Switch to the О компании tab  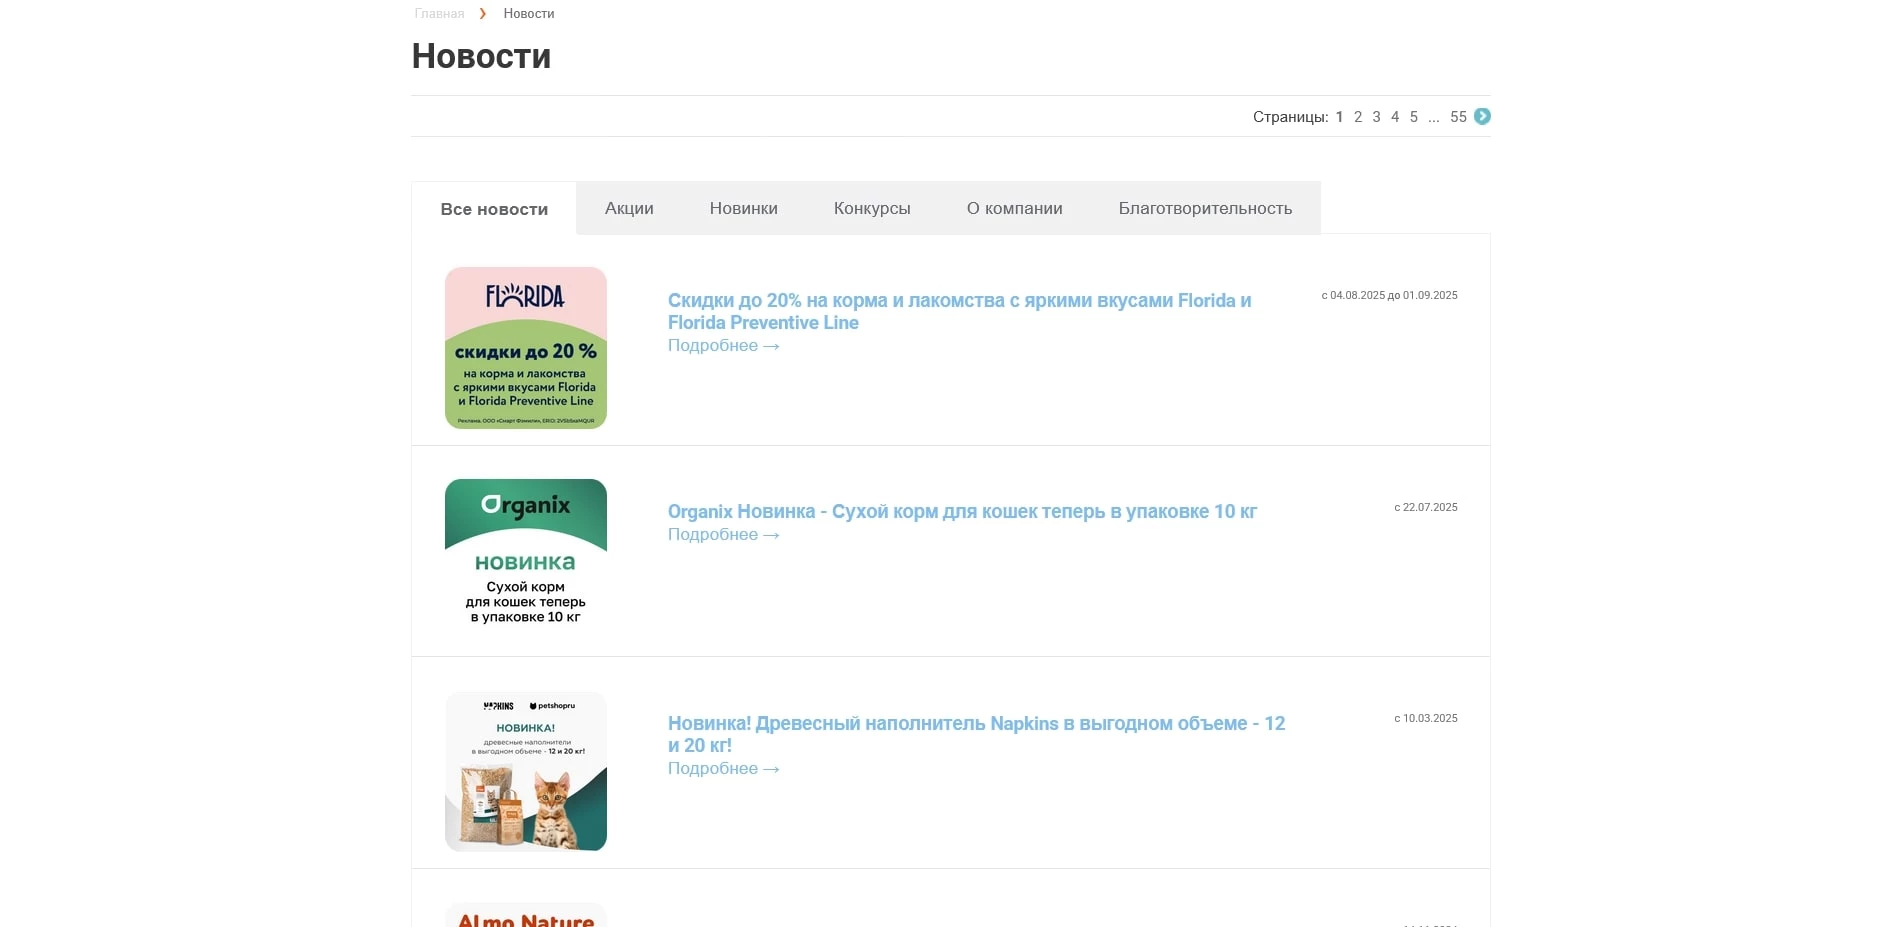(x=1014, y=208)
